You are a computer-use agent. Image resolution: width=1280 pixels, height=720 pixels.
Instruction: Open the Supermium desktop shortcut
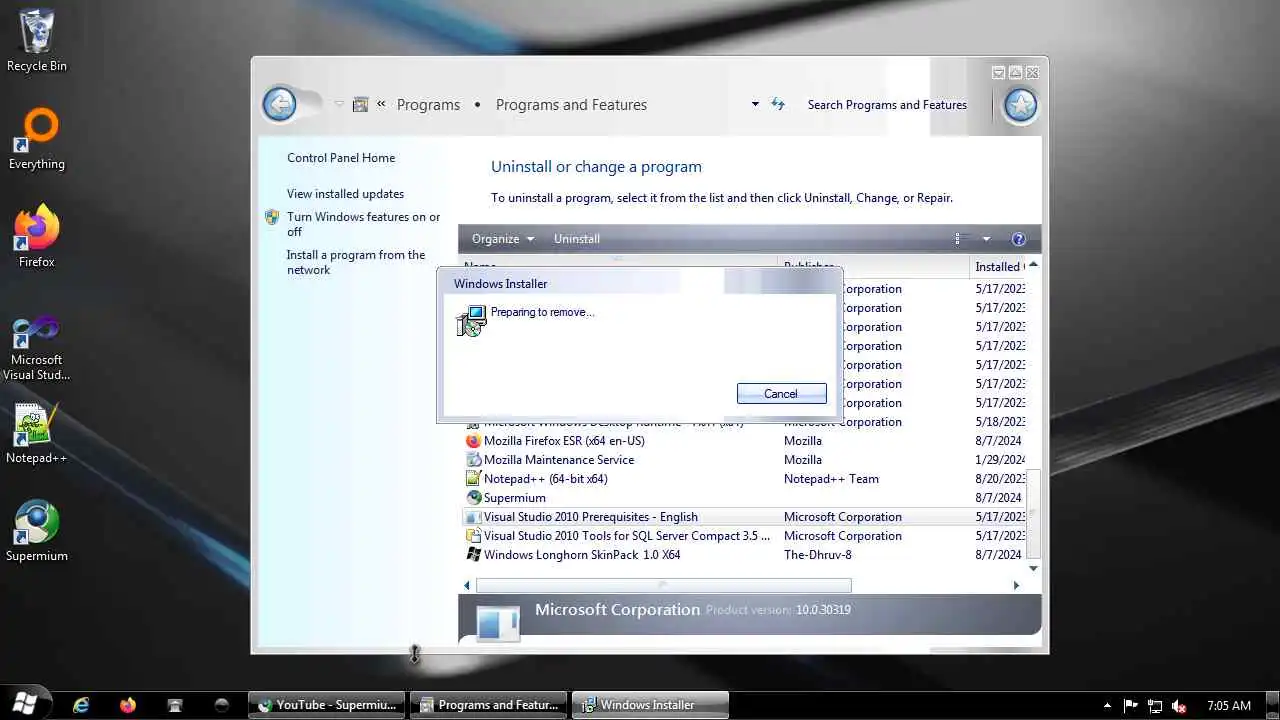click(x=37, y=531)
